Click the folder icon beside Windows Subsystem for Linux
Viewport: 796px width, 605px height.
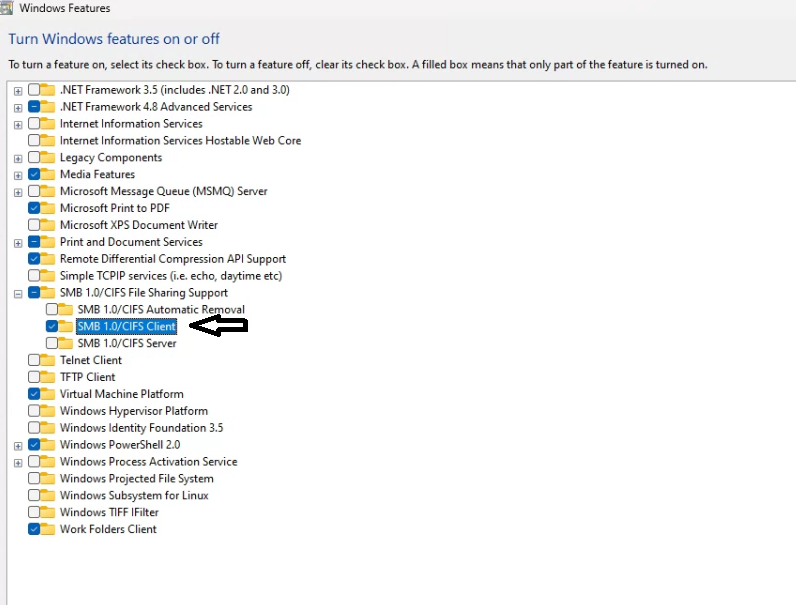tap(48, 495)
